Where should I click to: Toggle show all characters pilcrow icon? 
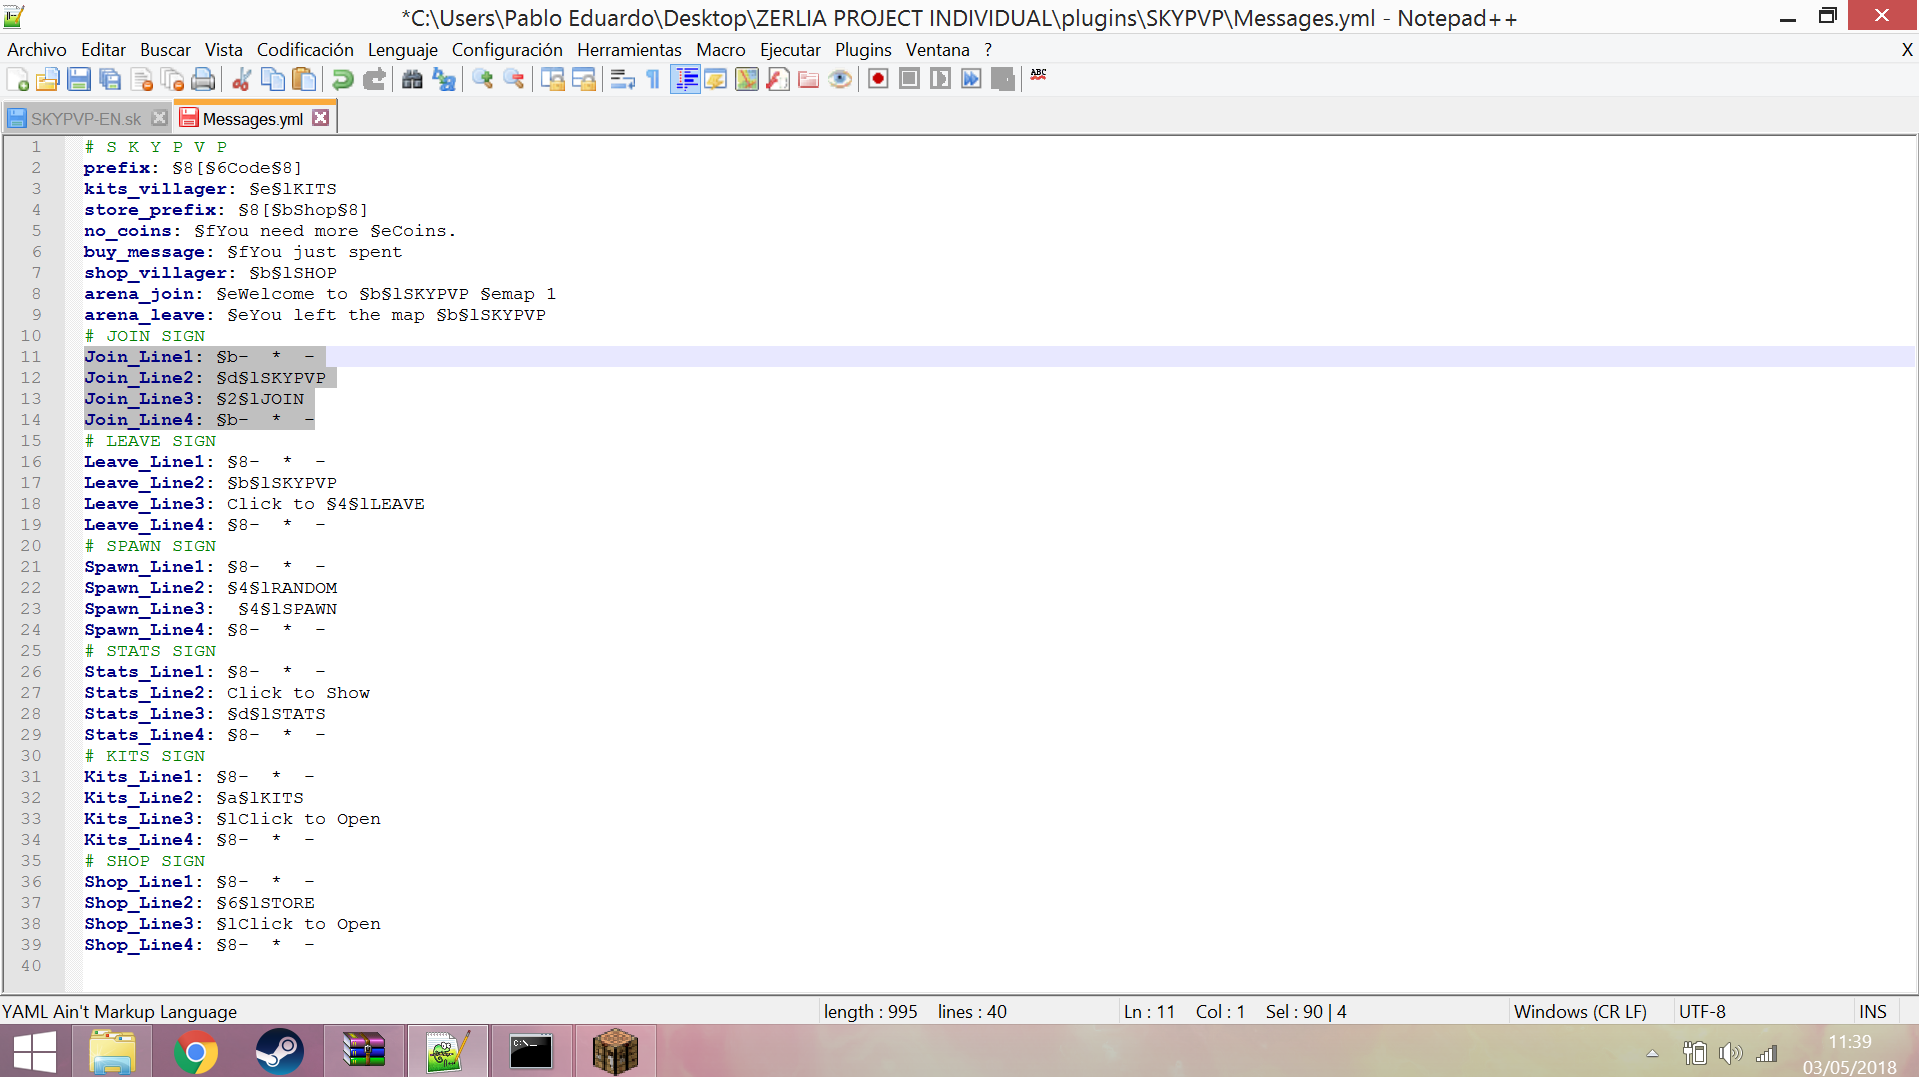(653, 80)
